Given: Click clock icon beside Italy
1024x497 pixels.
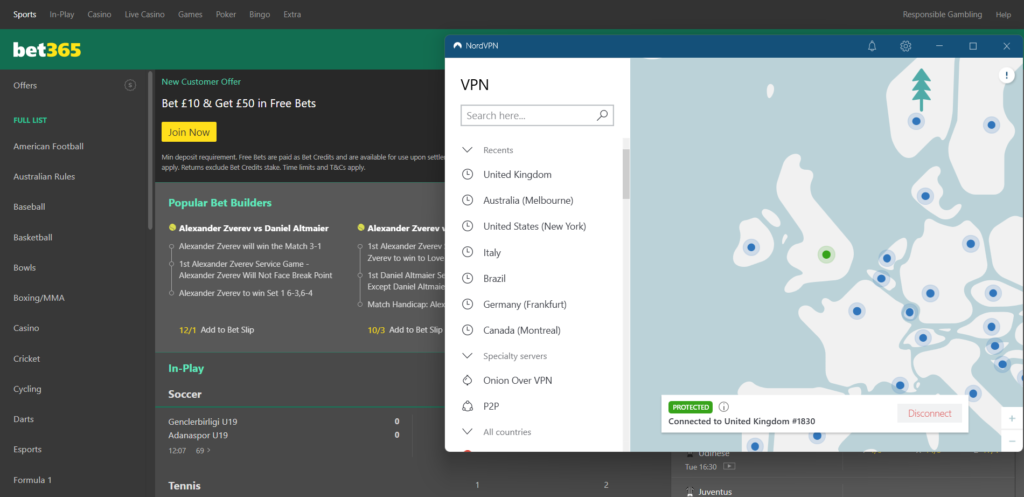Looking at the screenshot, I should (x=467, y=252).
